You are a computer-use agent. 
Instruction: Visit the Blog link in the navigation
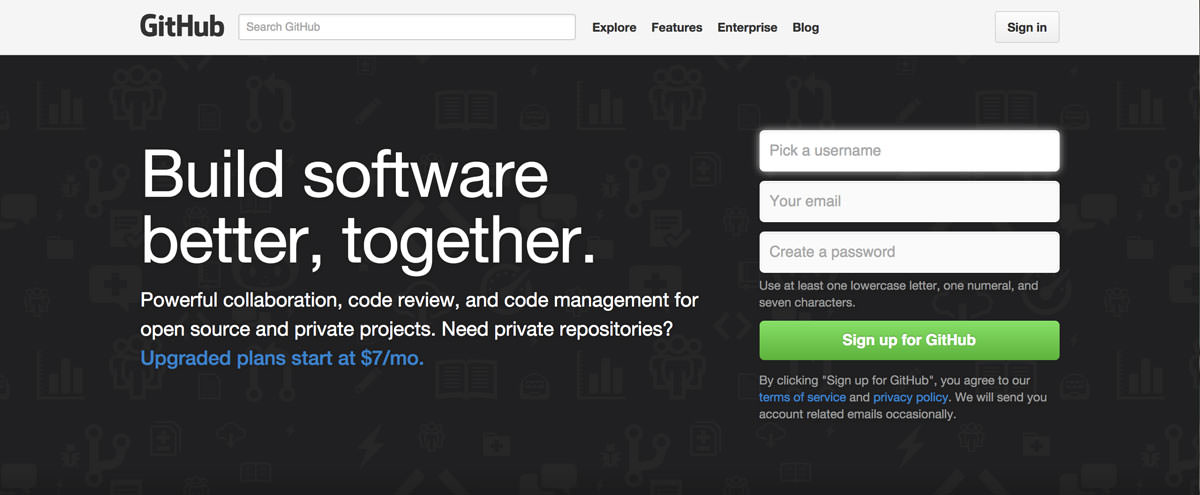coord(806,27)
